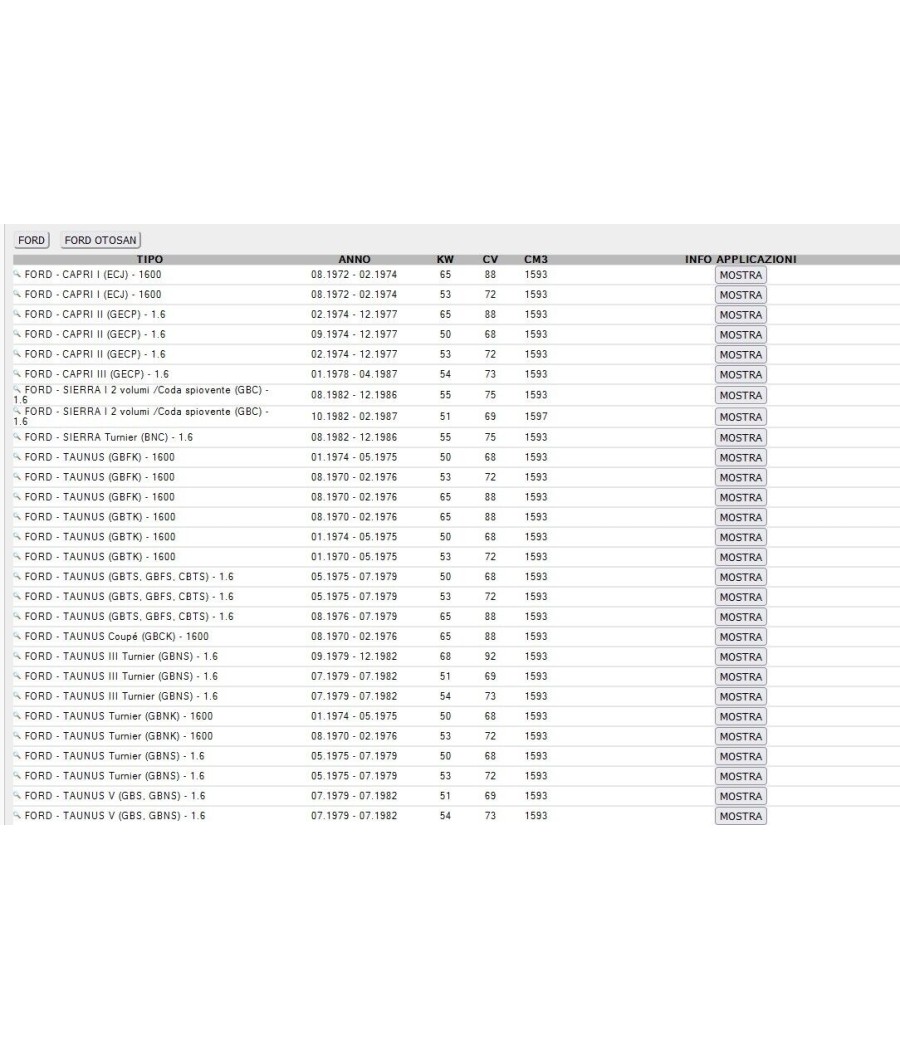
Task: Click date range 10.1982 - 02.1987
Action: 354,417
